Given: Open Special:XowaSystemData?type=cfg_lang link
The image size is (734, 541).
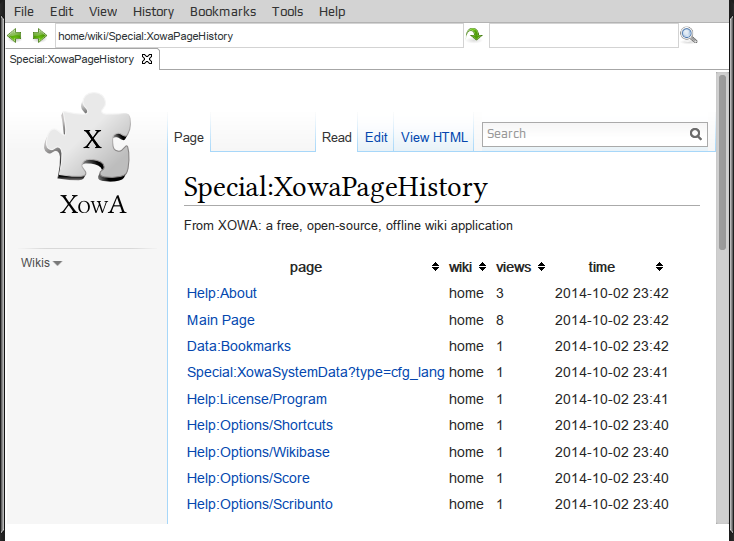Looking at the screenshot, I should (316, 372).
